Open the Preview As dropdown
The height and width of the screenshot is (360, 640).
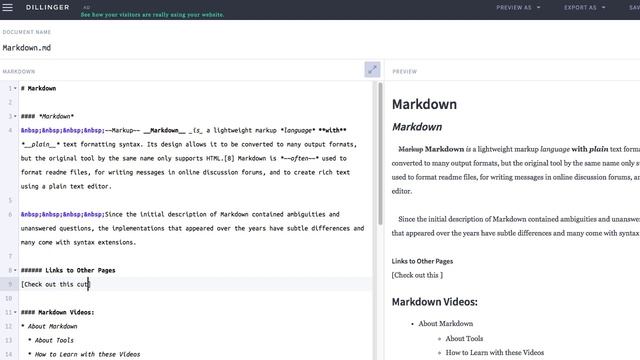click(518, 7)
